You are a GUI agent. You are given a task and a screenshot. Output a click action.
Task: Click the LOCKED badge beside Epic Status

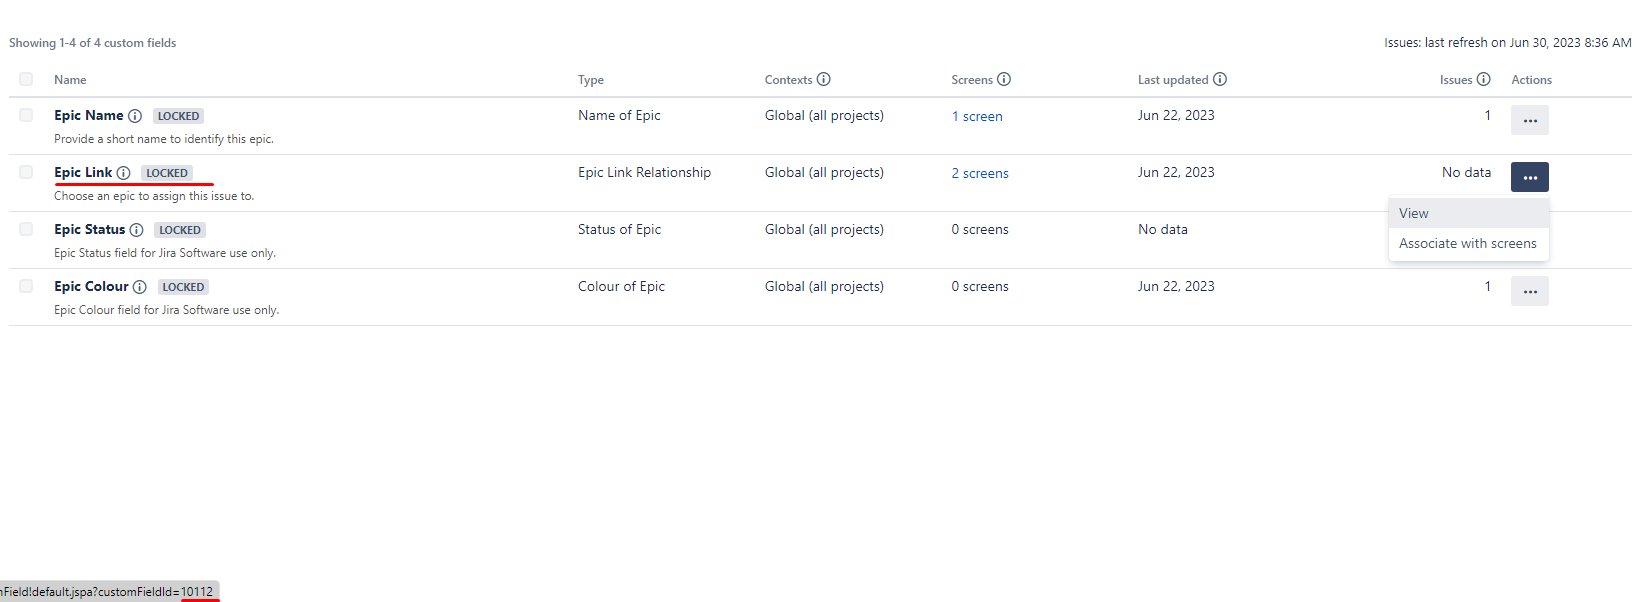[180, 229]
